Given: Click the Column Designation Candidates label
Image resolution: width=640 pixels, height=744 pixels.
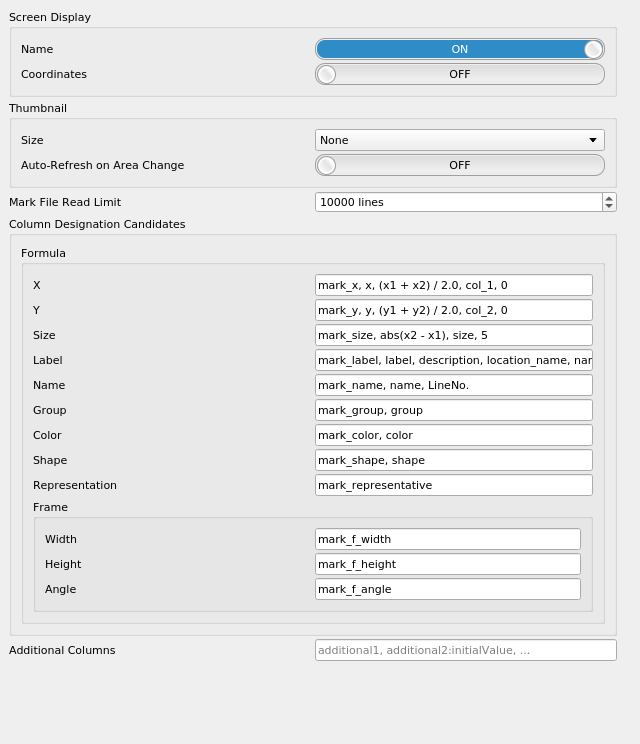Looking at the screenshot, I should point(97,224).
